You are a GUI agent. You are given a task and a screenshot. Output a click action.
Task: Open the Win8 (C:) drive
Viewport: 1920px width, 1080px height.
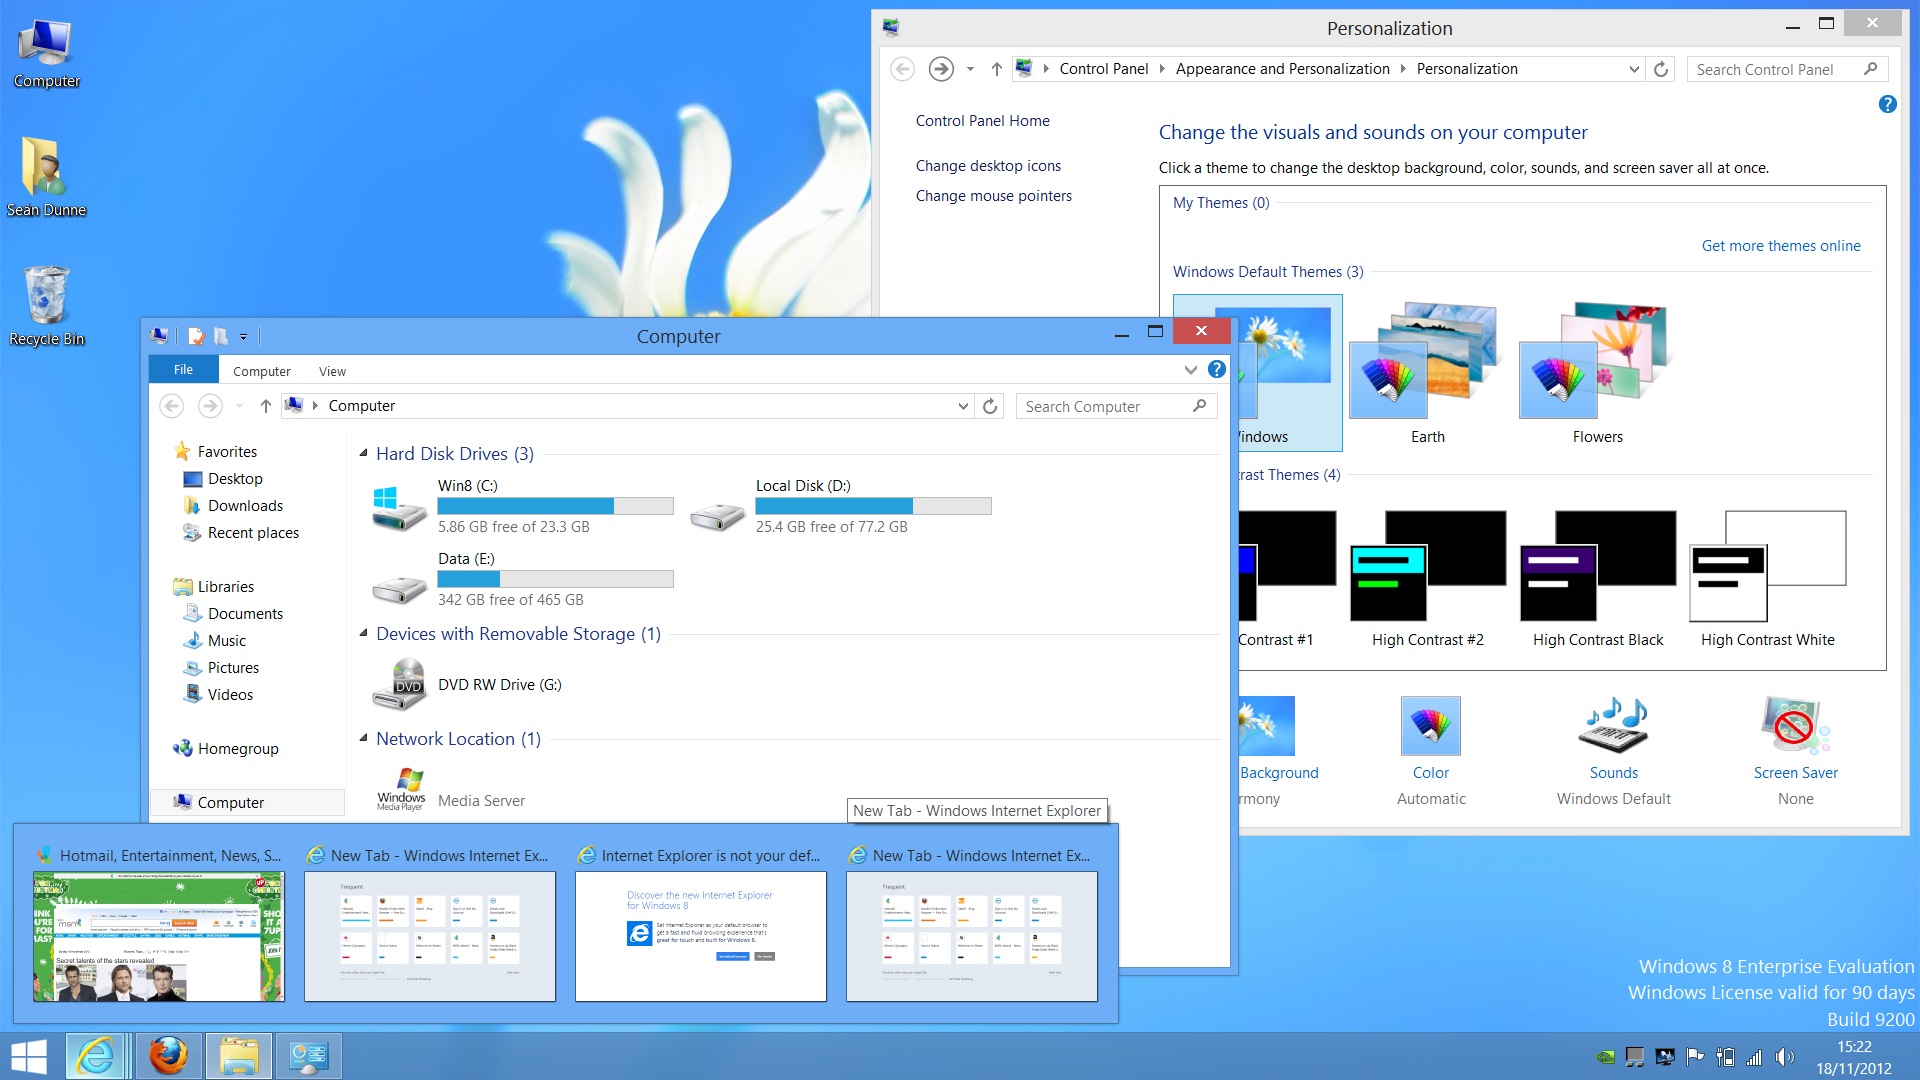pyautogui.click(x=522, y=506)
